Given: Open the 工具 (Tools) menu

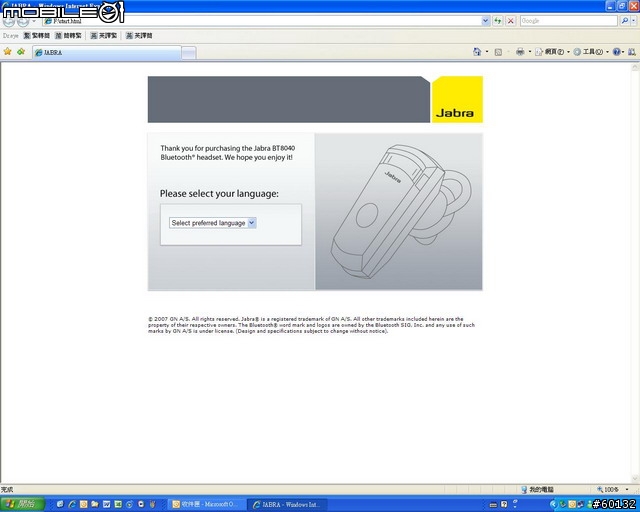Looking at the screenshot, I should (x=590, y=52).
